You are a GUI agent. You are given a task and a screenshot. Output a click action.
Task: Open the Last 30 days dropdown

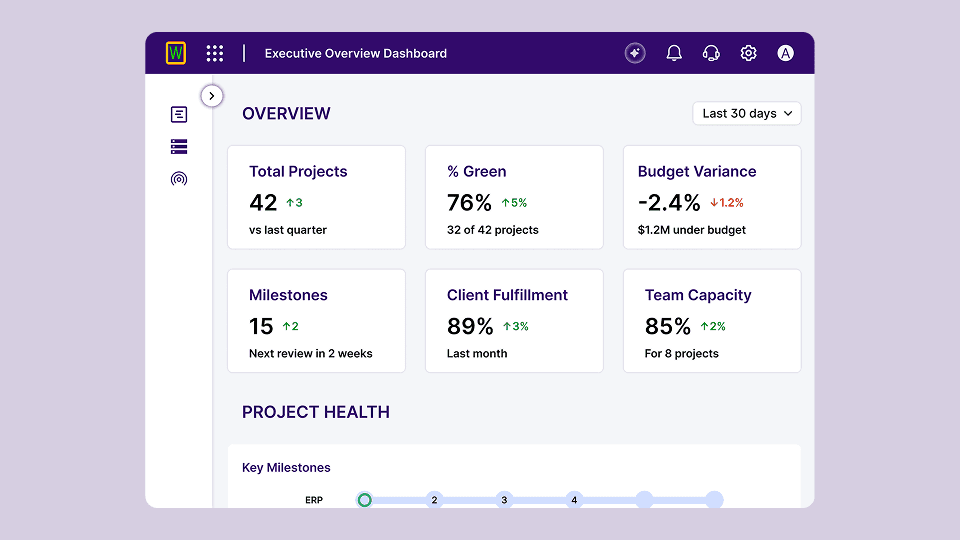747,113
